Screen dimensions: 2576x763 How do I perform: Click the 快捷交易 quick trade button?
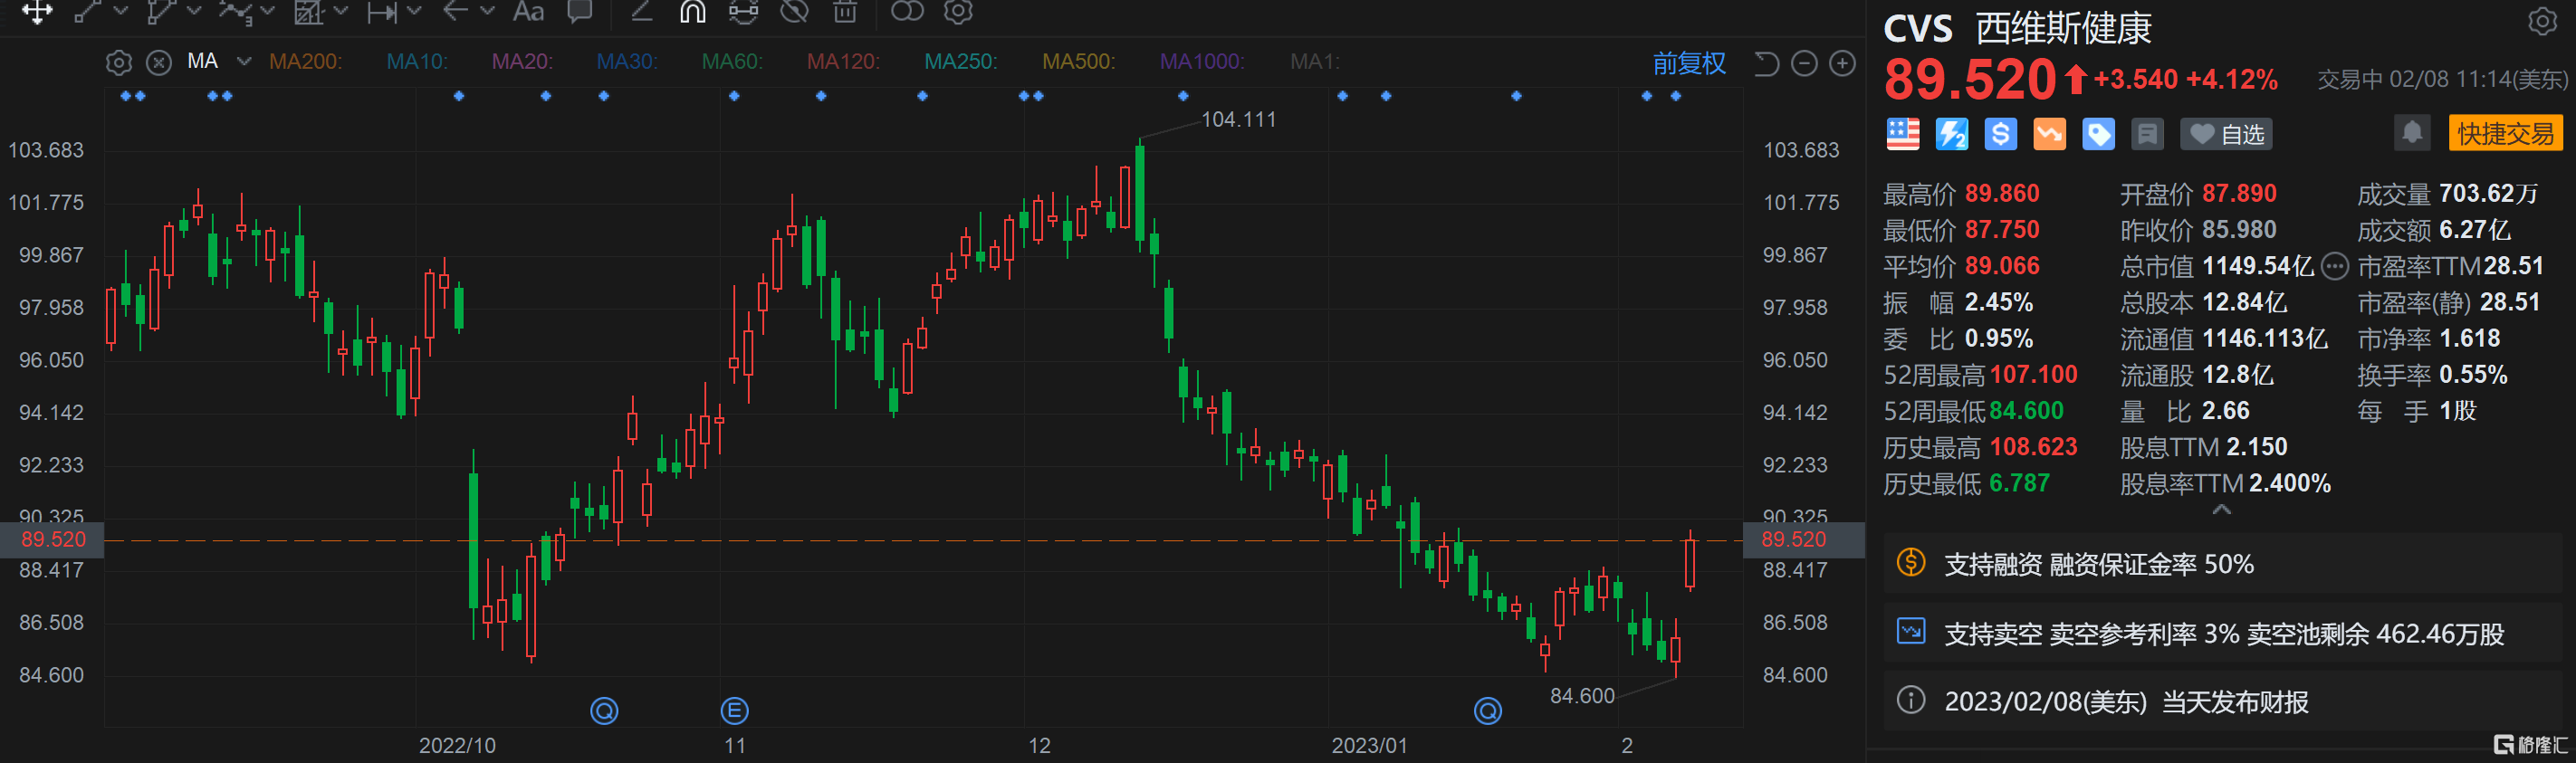pos(2505,133)
